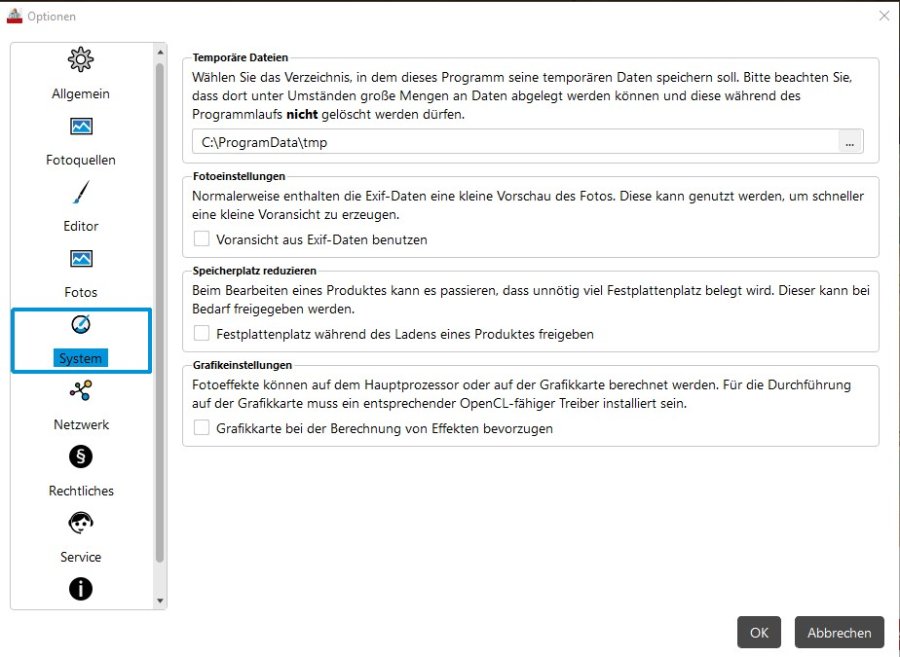The image size is (900, 657).
Task: Open the Netzwerk nodes icon
Action: (x=81, y=390)
